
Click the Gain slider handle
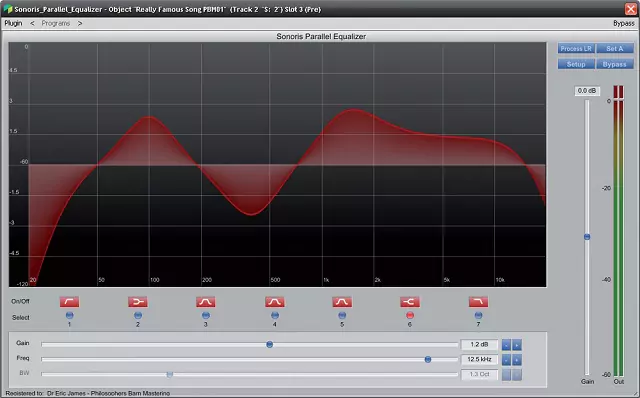[x=269, y=345]
